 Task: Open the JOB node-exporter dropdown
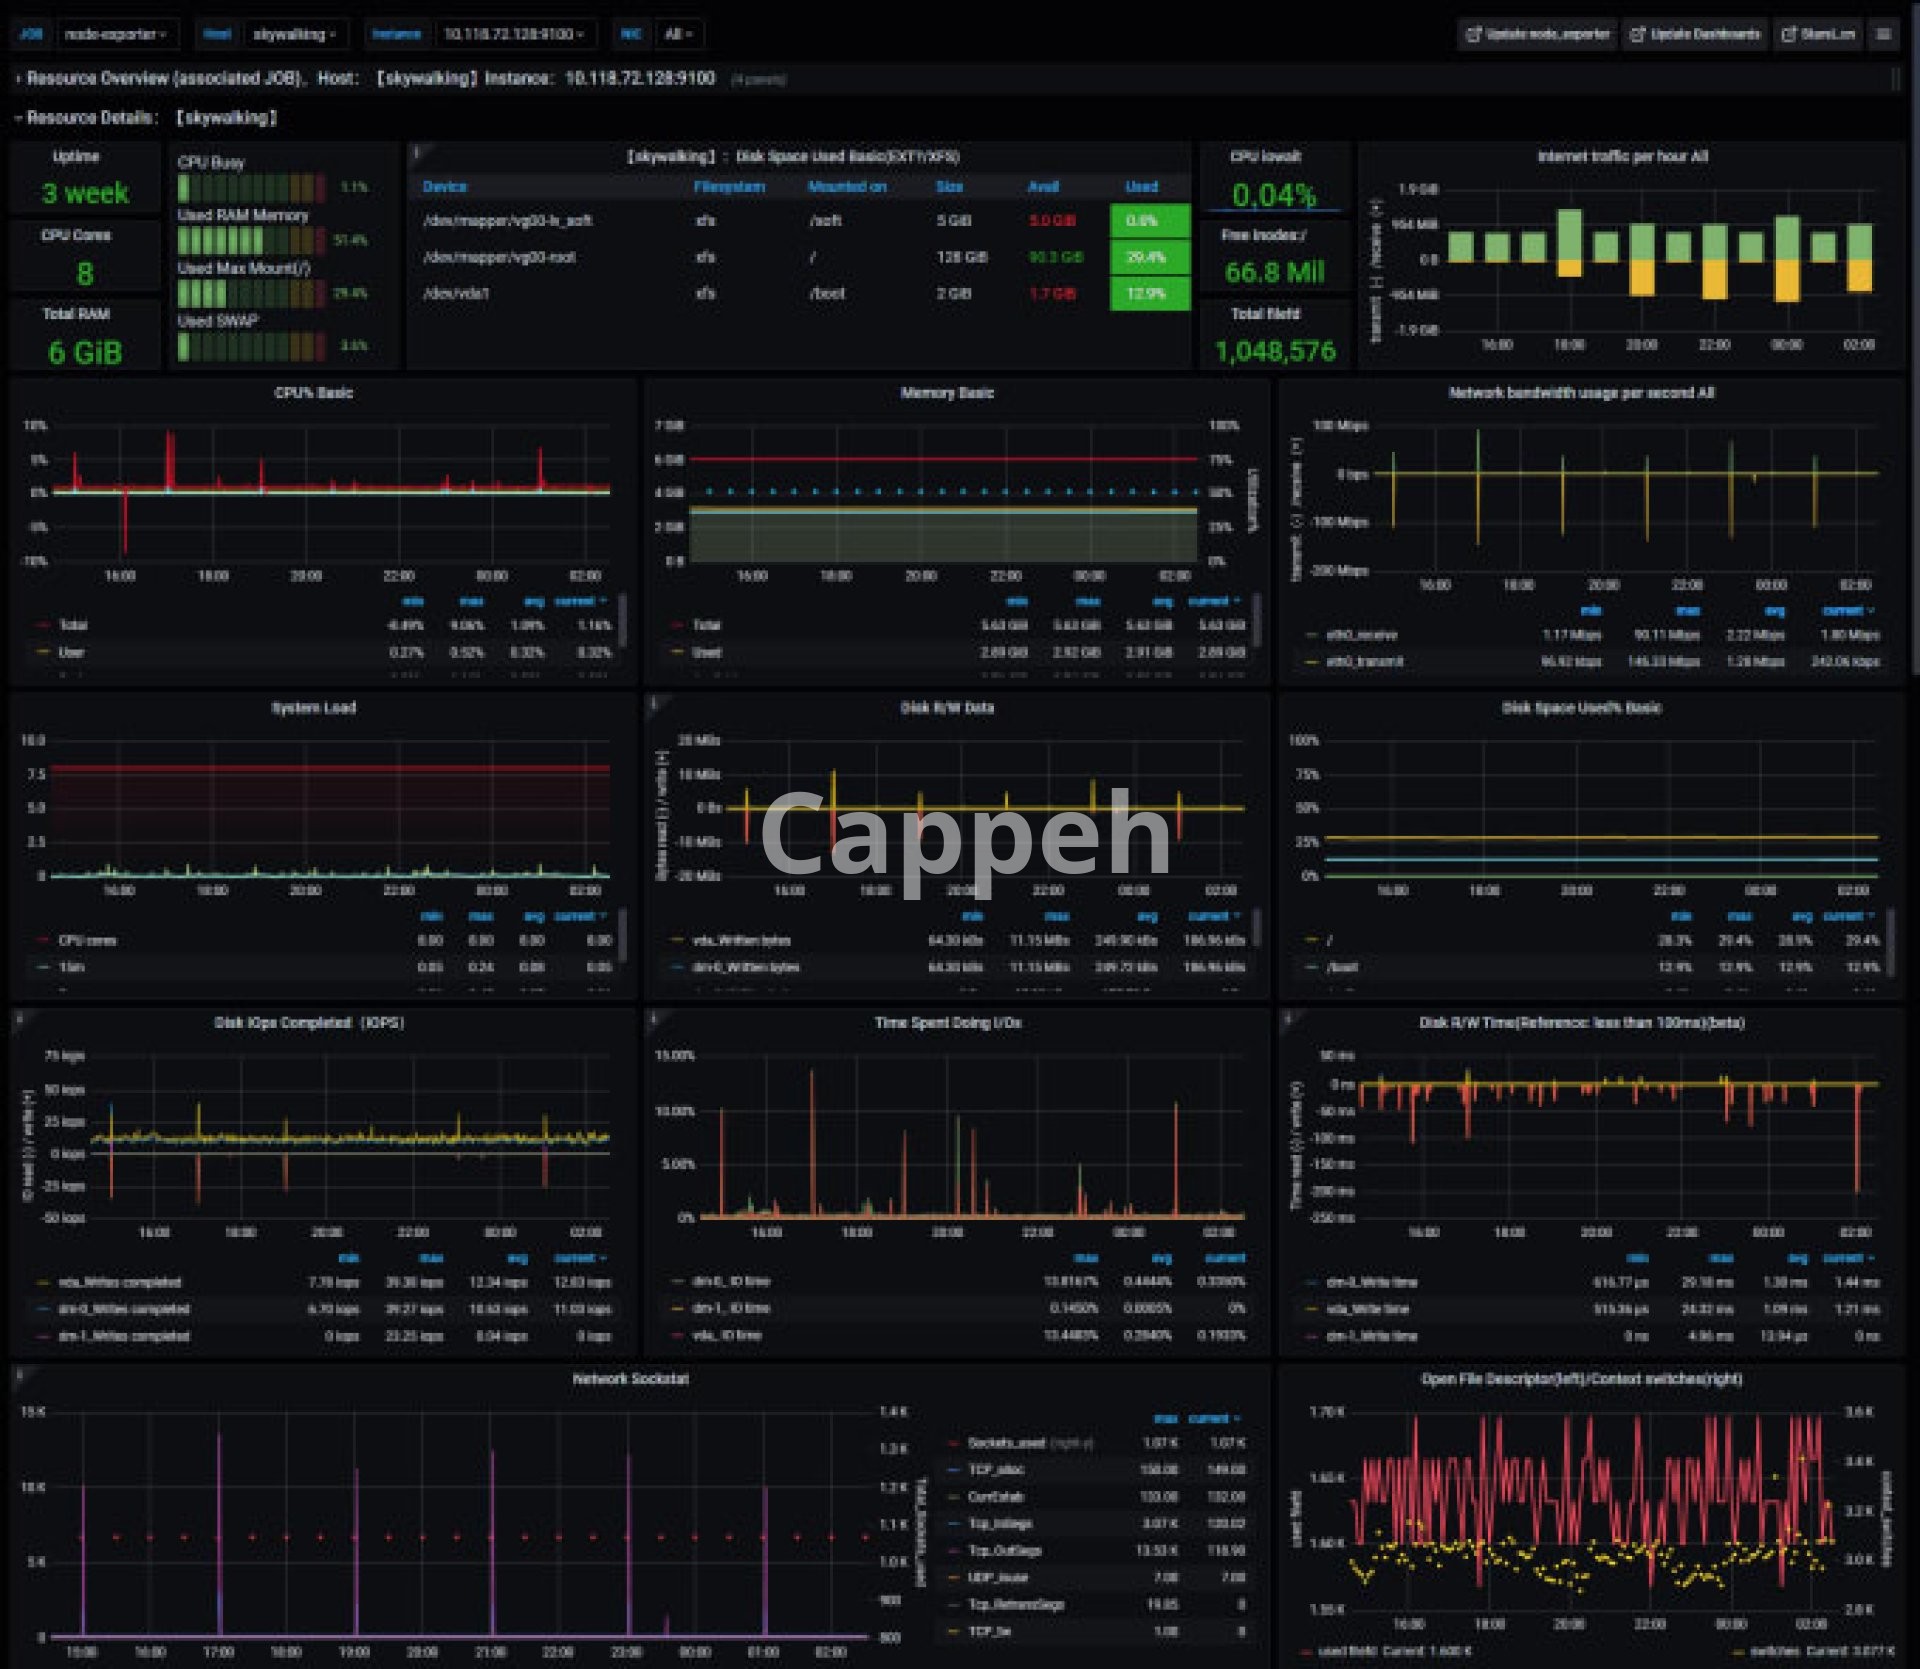(x=117, y=34)
